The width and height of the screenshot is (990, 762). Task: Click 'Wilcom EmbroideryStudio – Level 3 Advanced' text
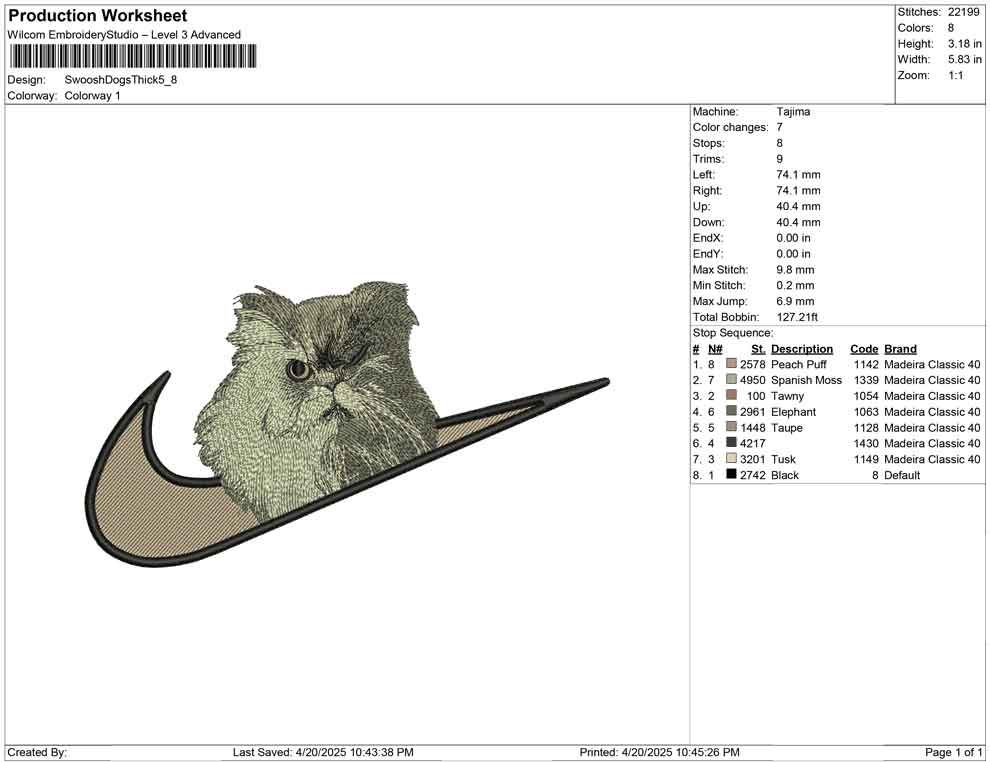coord(124,35)
